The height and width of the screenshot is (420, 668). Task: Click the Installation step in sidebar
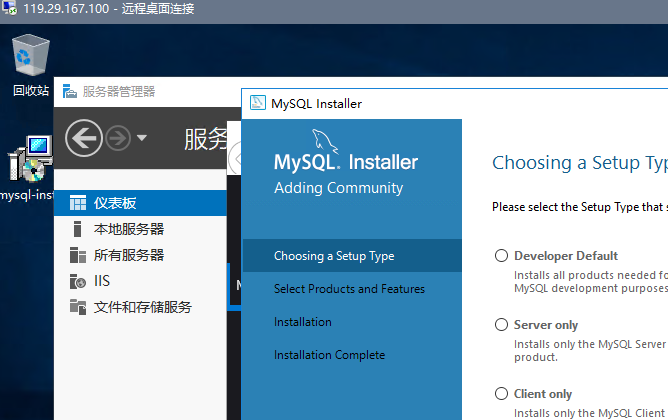click(x=303, y=322)
